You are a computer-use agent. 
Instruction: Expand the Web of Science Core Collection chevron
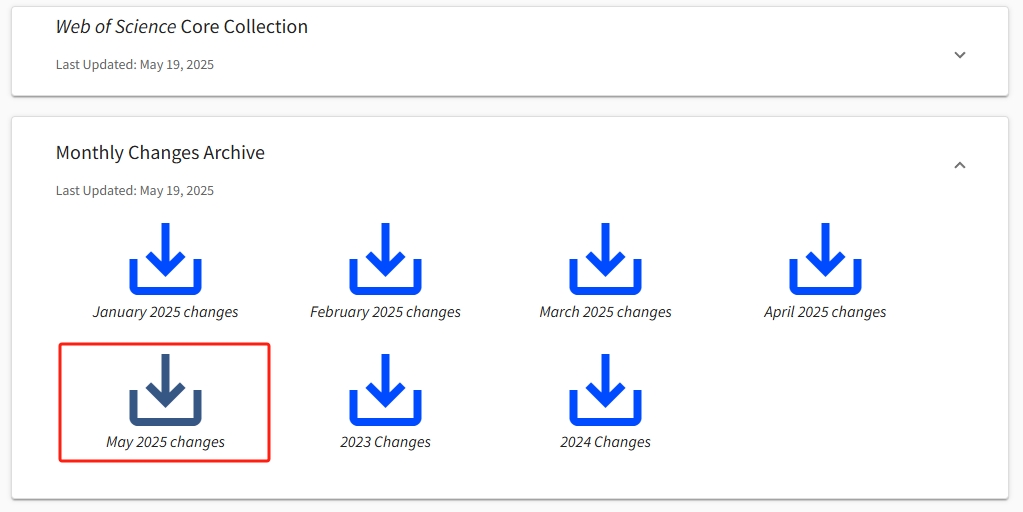960,55
